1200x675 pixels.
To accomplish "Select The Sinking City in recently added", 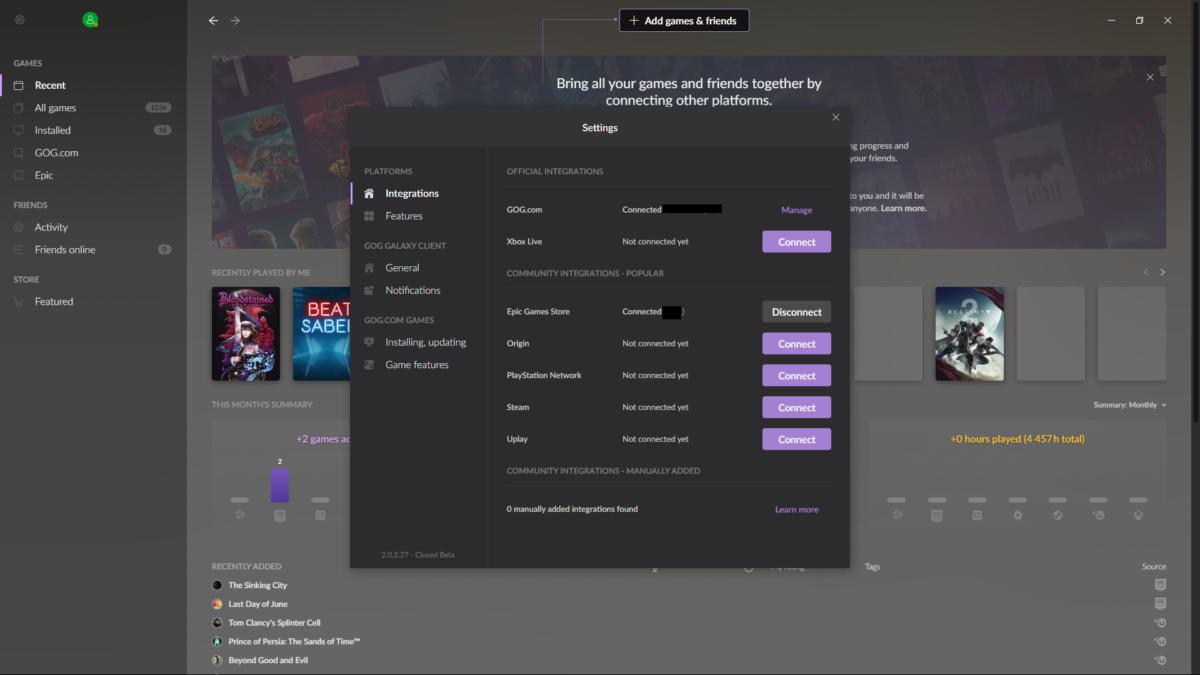I will [x=258, y=585].
